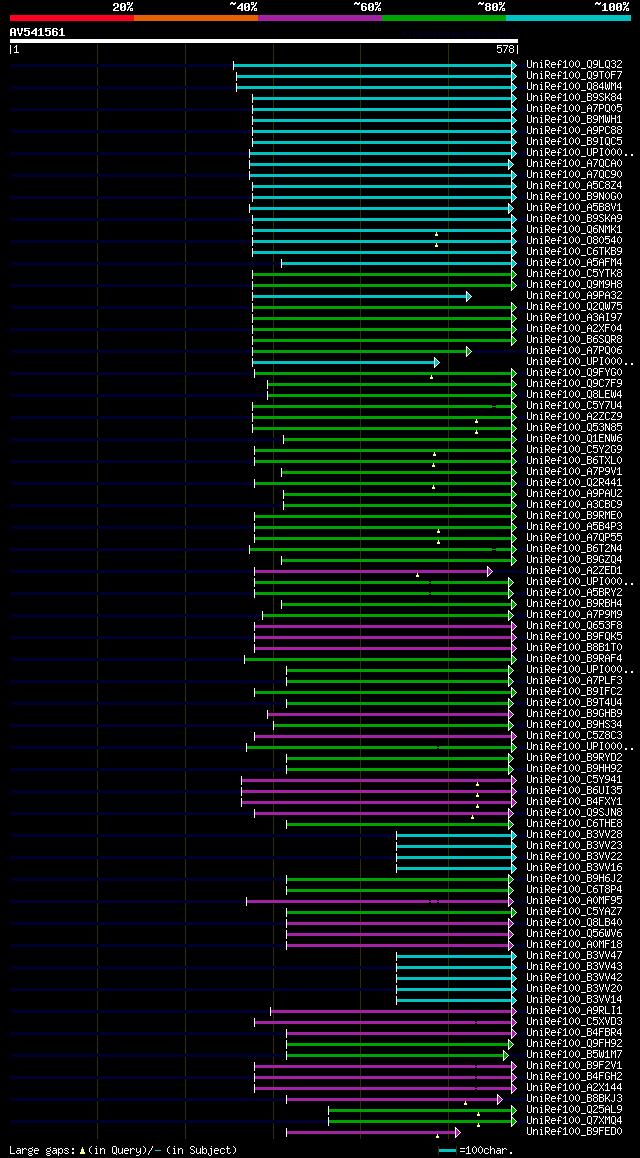The width and height of the screenshot is (640, 1158).
Task: Open hit UniRef100_Q84WM4
Action: click(574, 86)
